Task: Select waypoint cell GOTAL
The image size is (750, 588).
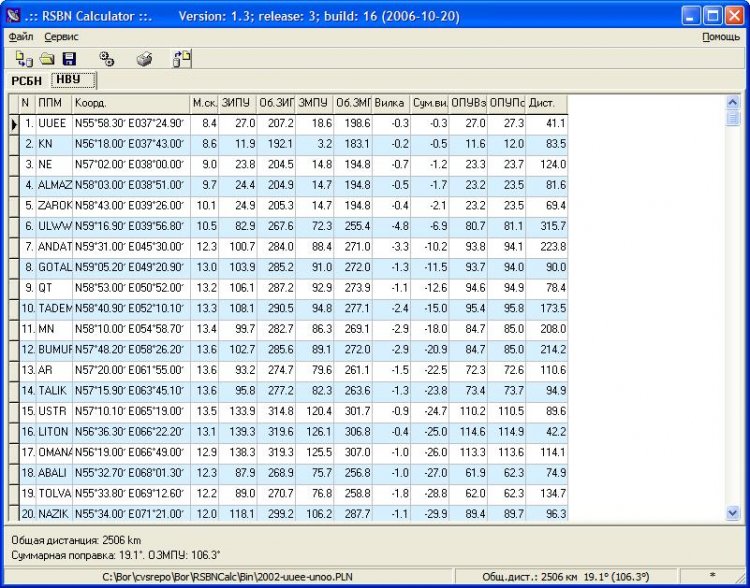Action: (54, 268)
